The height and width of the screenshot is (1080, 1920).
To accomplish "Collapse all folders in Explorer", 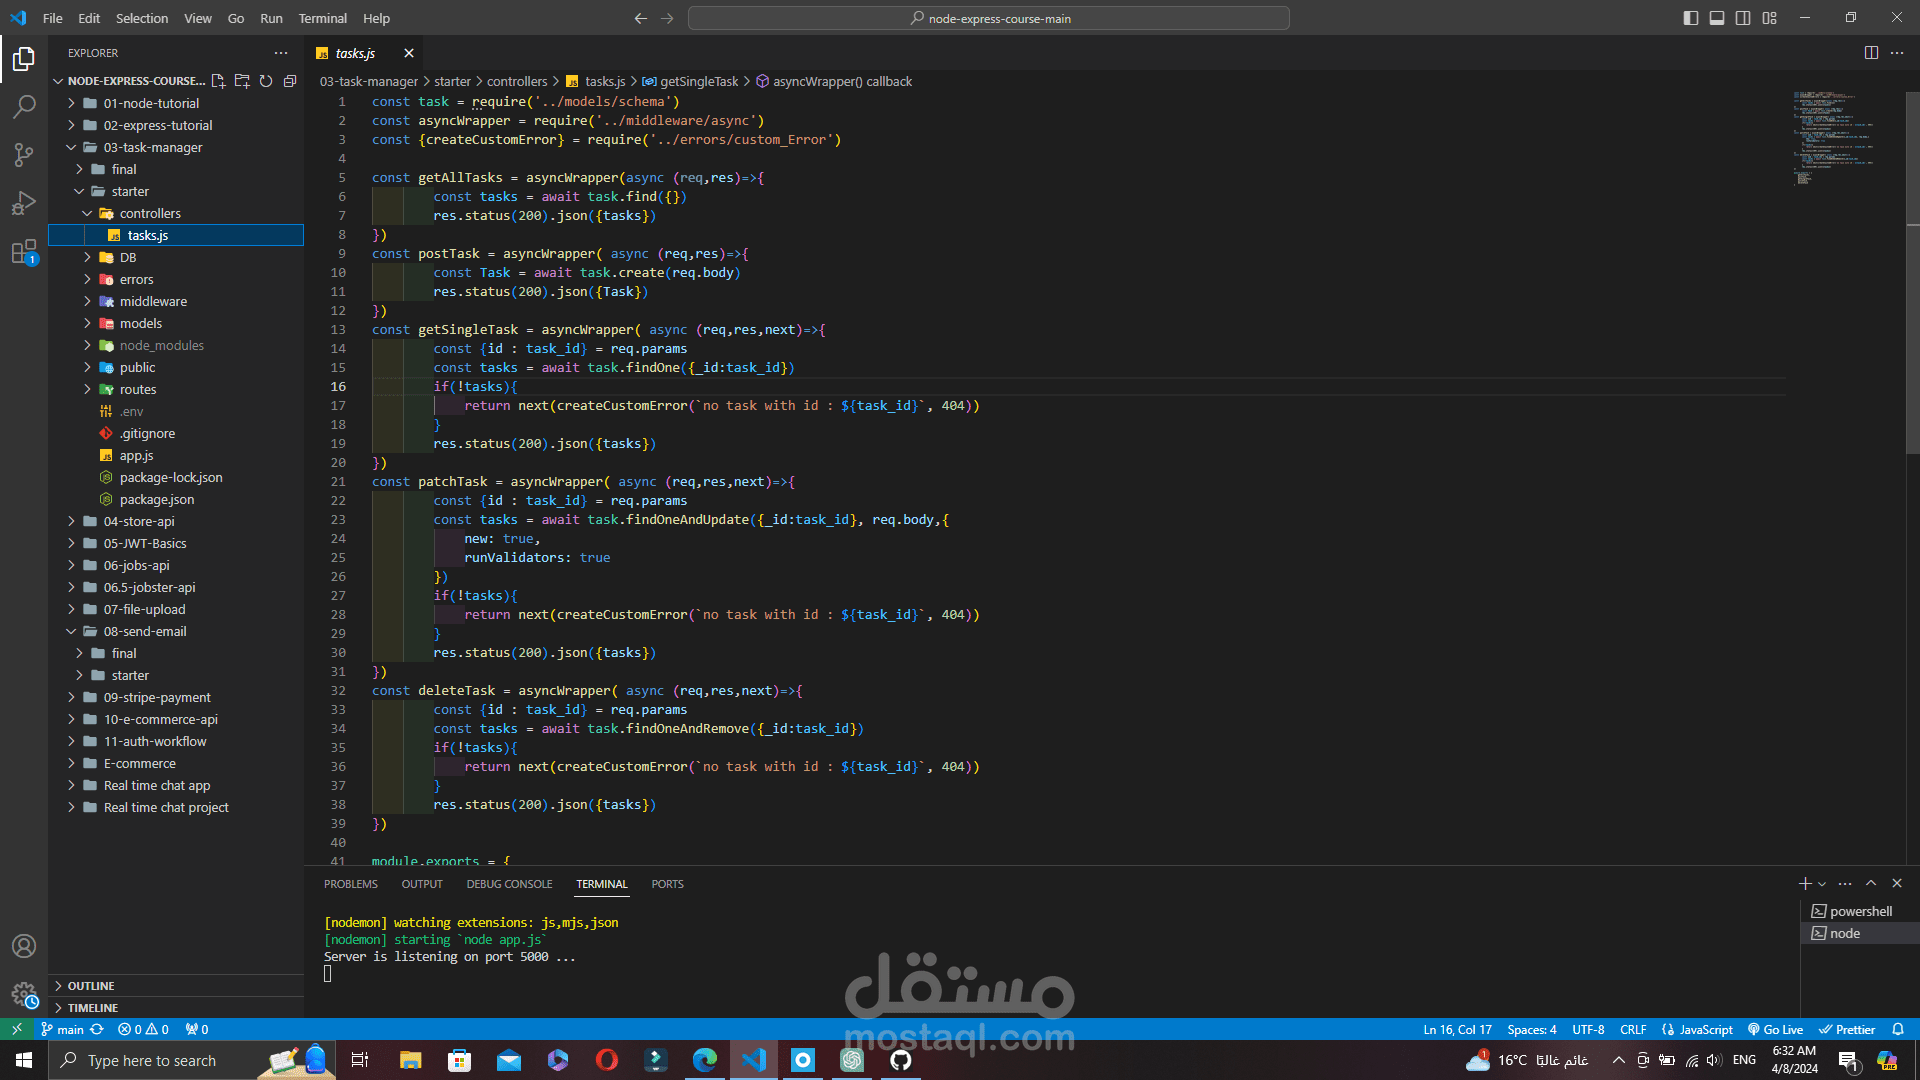I will (x=290, y=81).
